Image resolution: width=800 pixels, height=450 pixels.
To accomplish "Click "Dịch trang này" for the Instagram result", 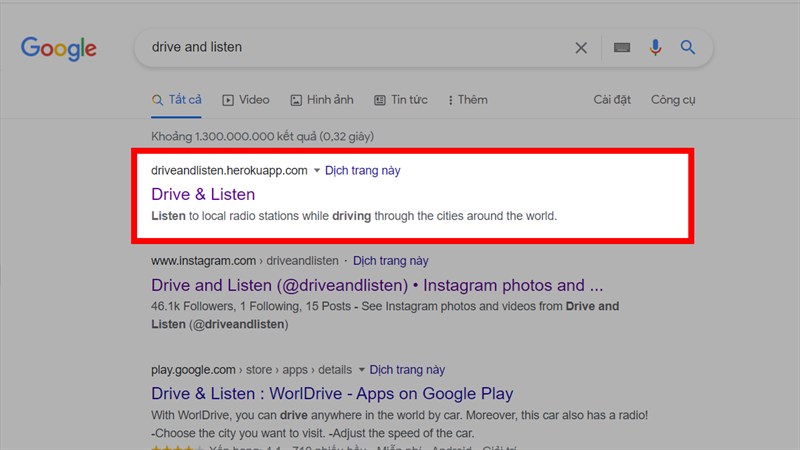I will point(391,261).
